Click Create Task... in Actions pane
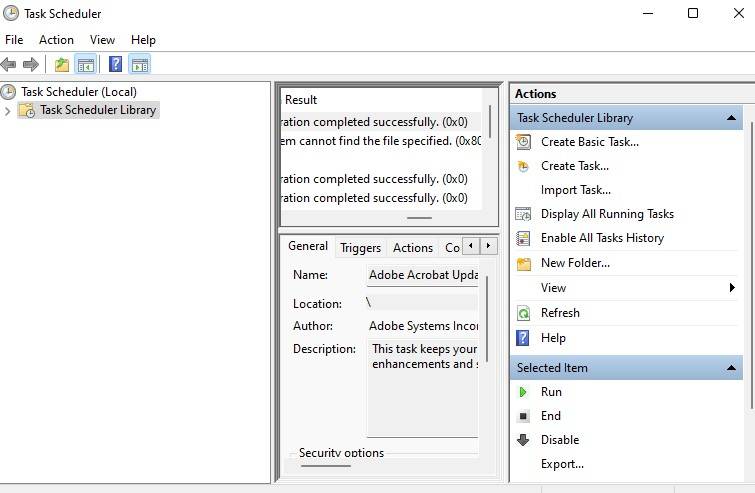 click(x=575, y=166)
